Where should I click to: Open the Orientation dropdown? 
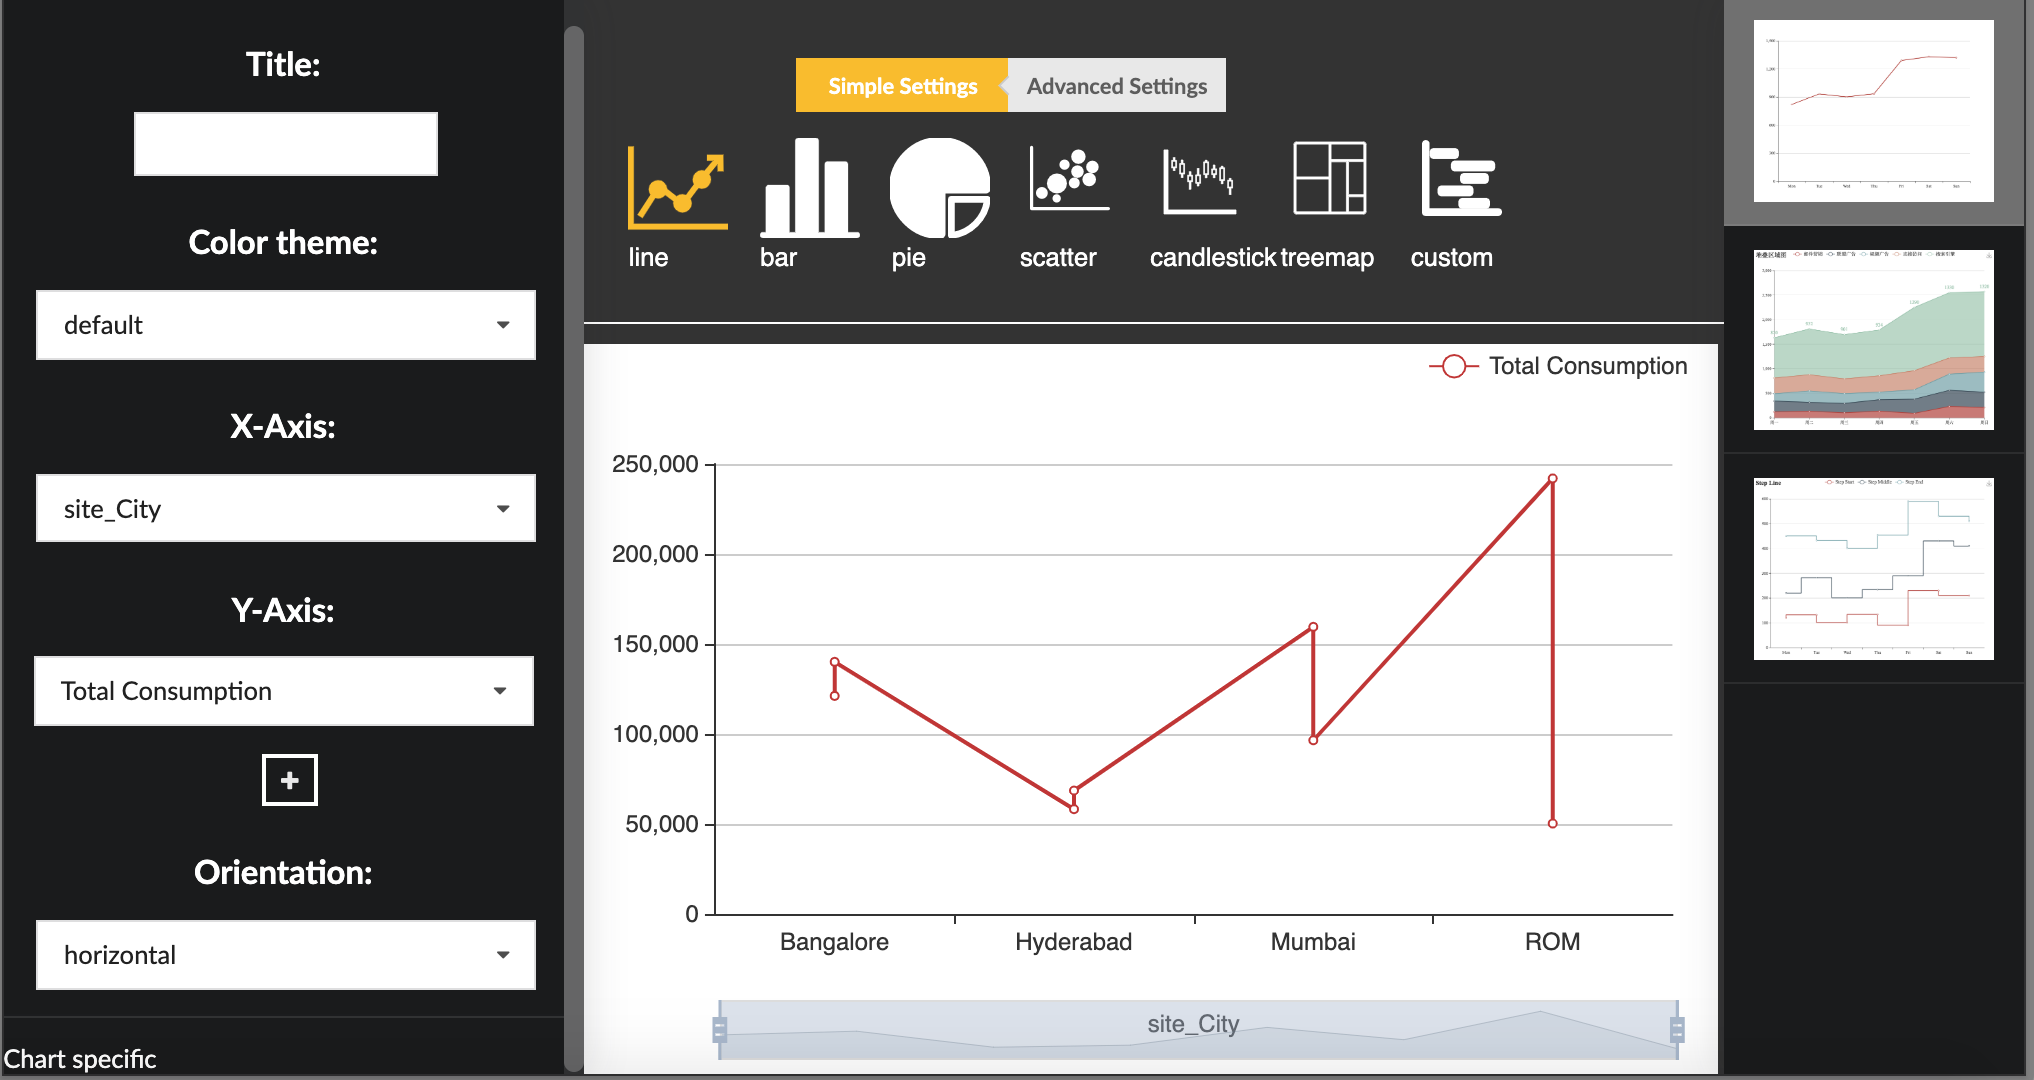coord(285,954)
